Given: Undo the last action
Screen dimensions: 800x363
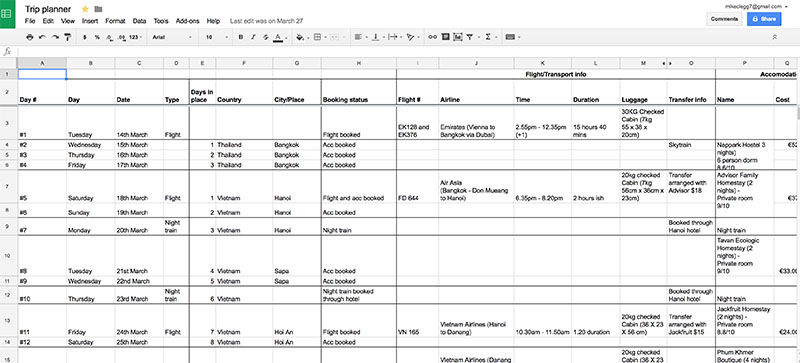Looking at the screenshot, I should pos(42,37).
